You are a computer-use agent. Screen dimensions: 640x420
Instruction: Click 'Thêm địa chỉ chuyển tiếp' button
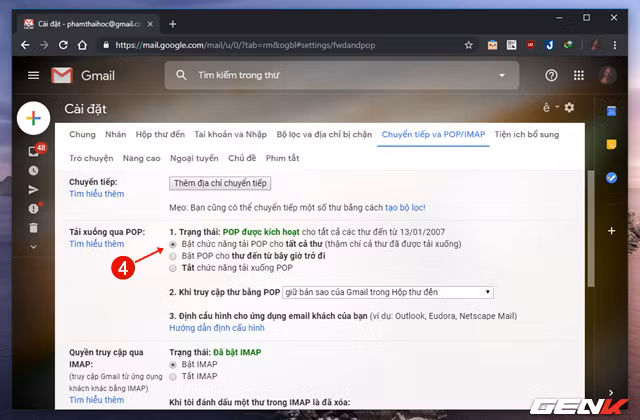[x=221, y=183]
